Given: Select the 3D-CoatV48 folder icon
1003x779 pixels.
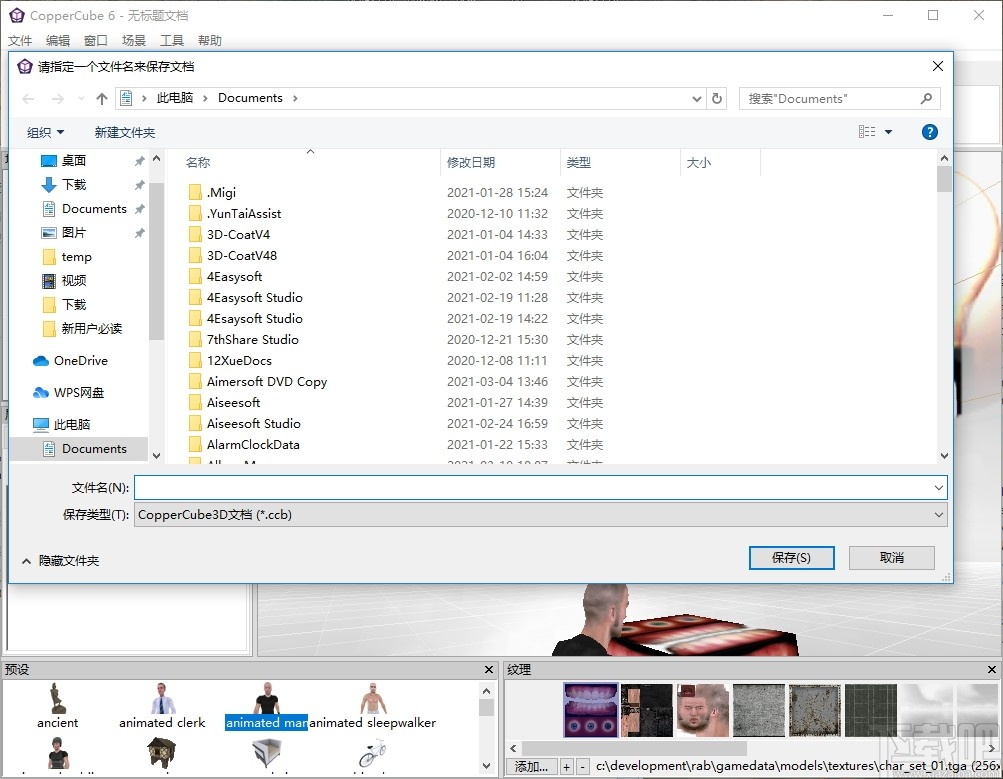Looking at the screenshot, I should click(x=195, y=256).
